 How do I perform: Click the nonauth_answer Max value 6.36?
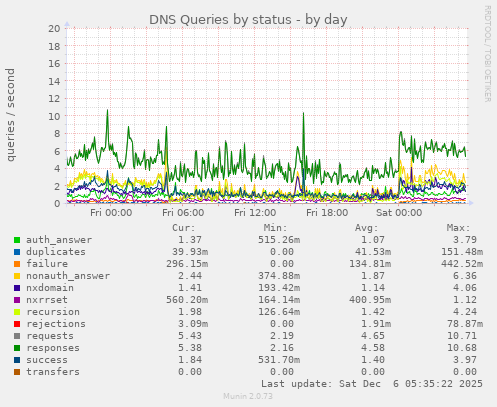point(465,276)
